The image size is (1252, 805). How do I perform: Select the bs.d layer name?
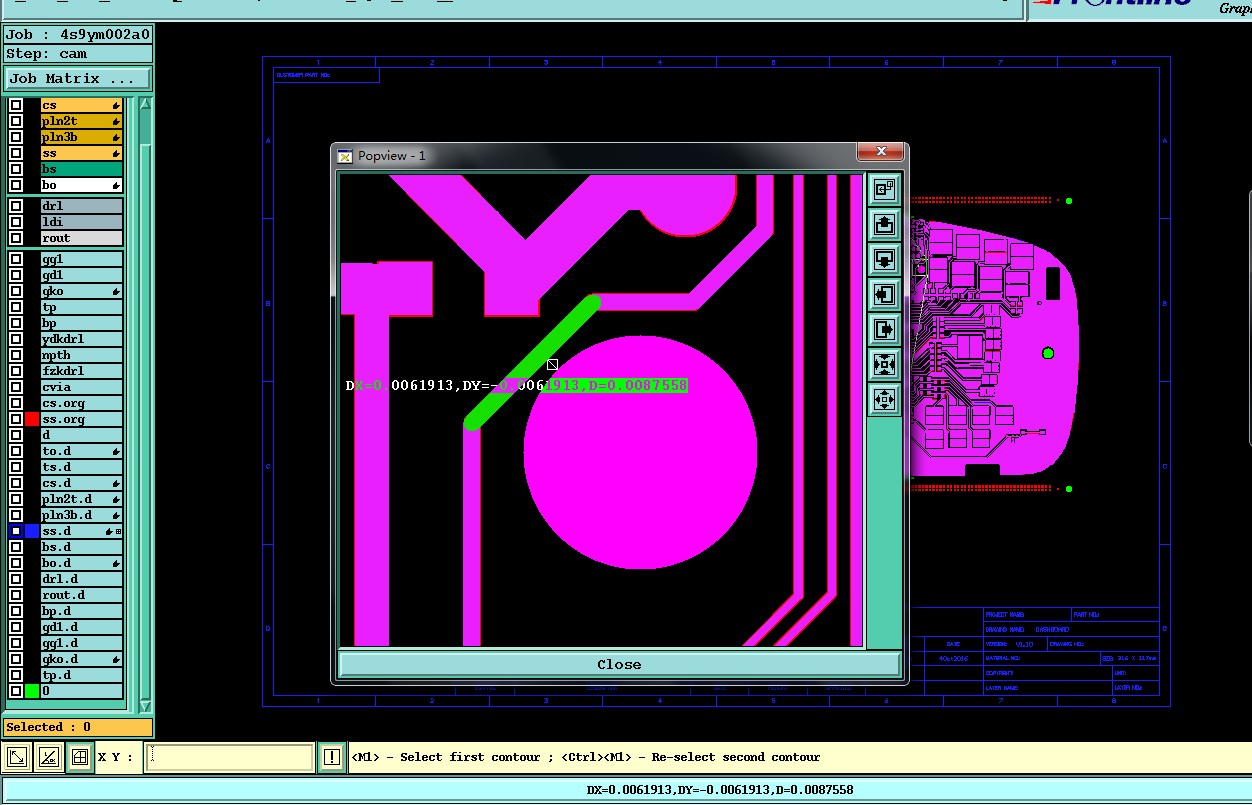81,547
